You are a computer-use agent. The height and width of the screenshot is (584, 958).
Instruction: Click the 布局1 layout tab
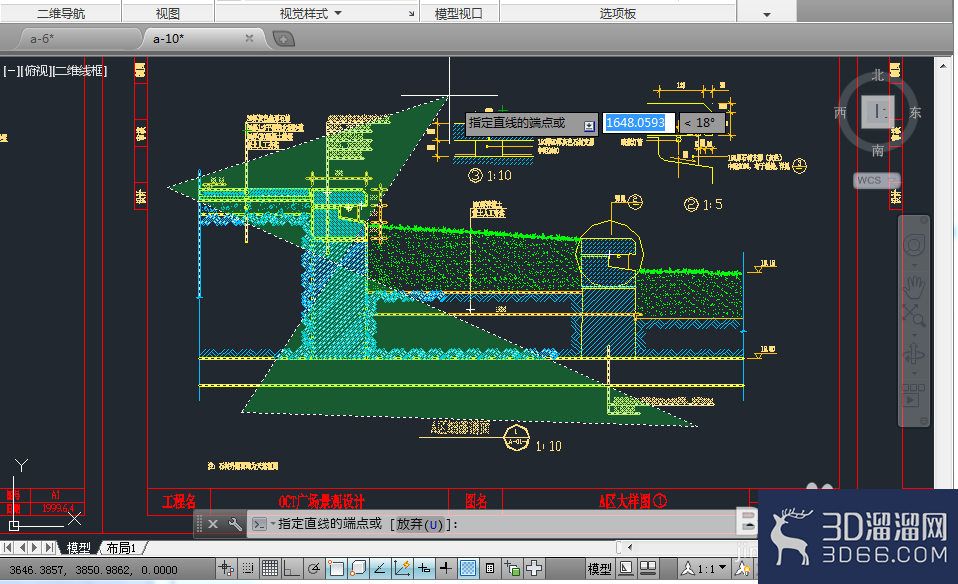click(x=121, y=548)
